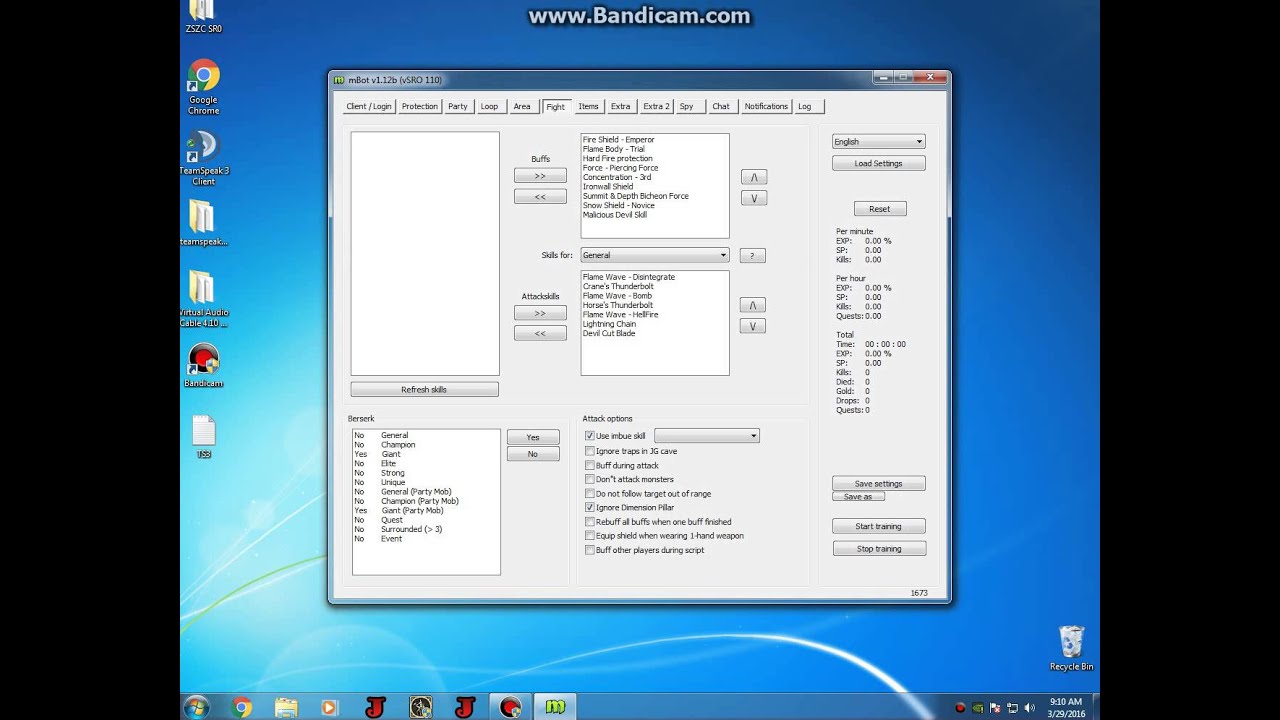Click the Attackskills remove << button
Image resolution: width=1280 pixels, height=720 pixels.
point(540,334)
